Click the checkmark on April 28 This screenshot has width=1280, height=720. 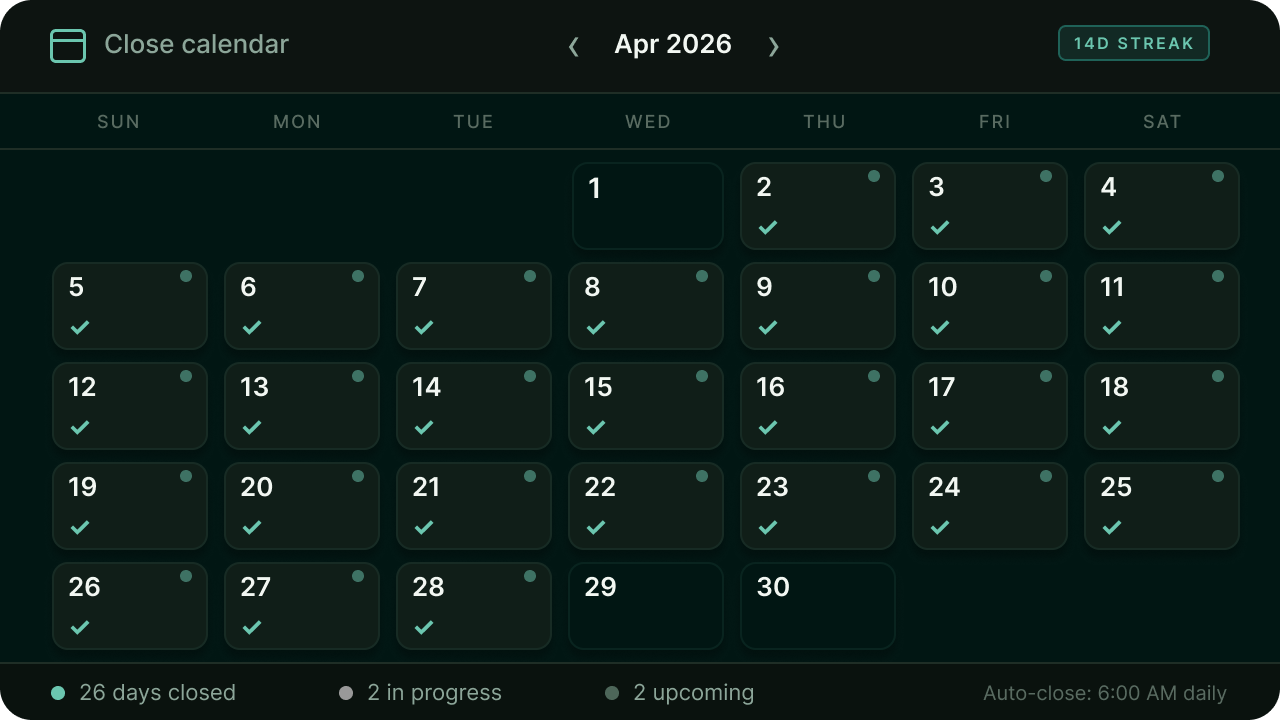(424, 627)
